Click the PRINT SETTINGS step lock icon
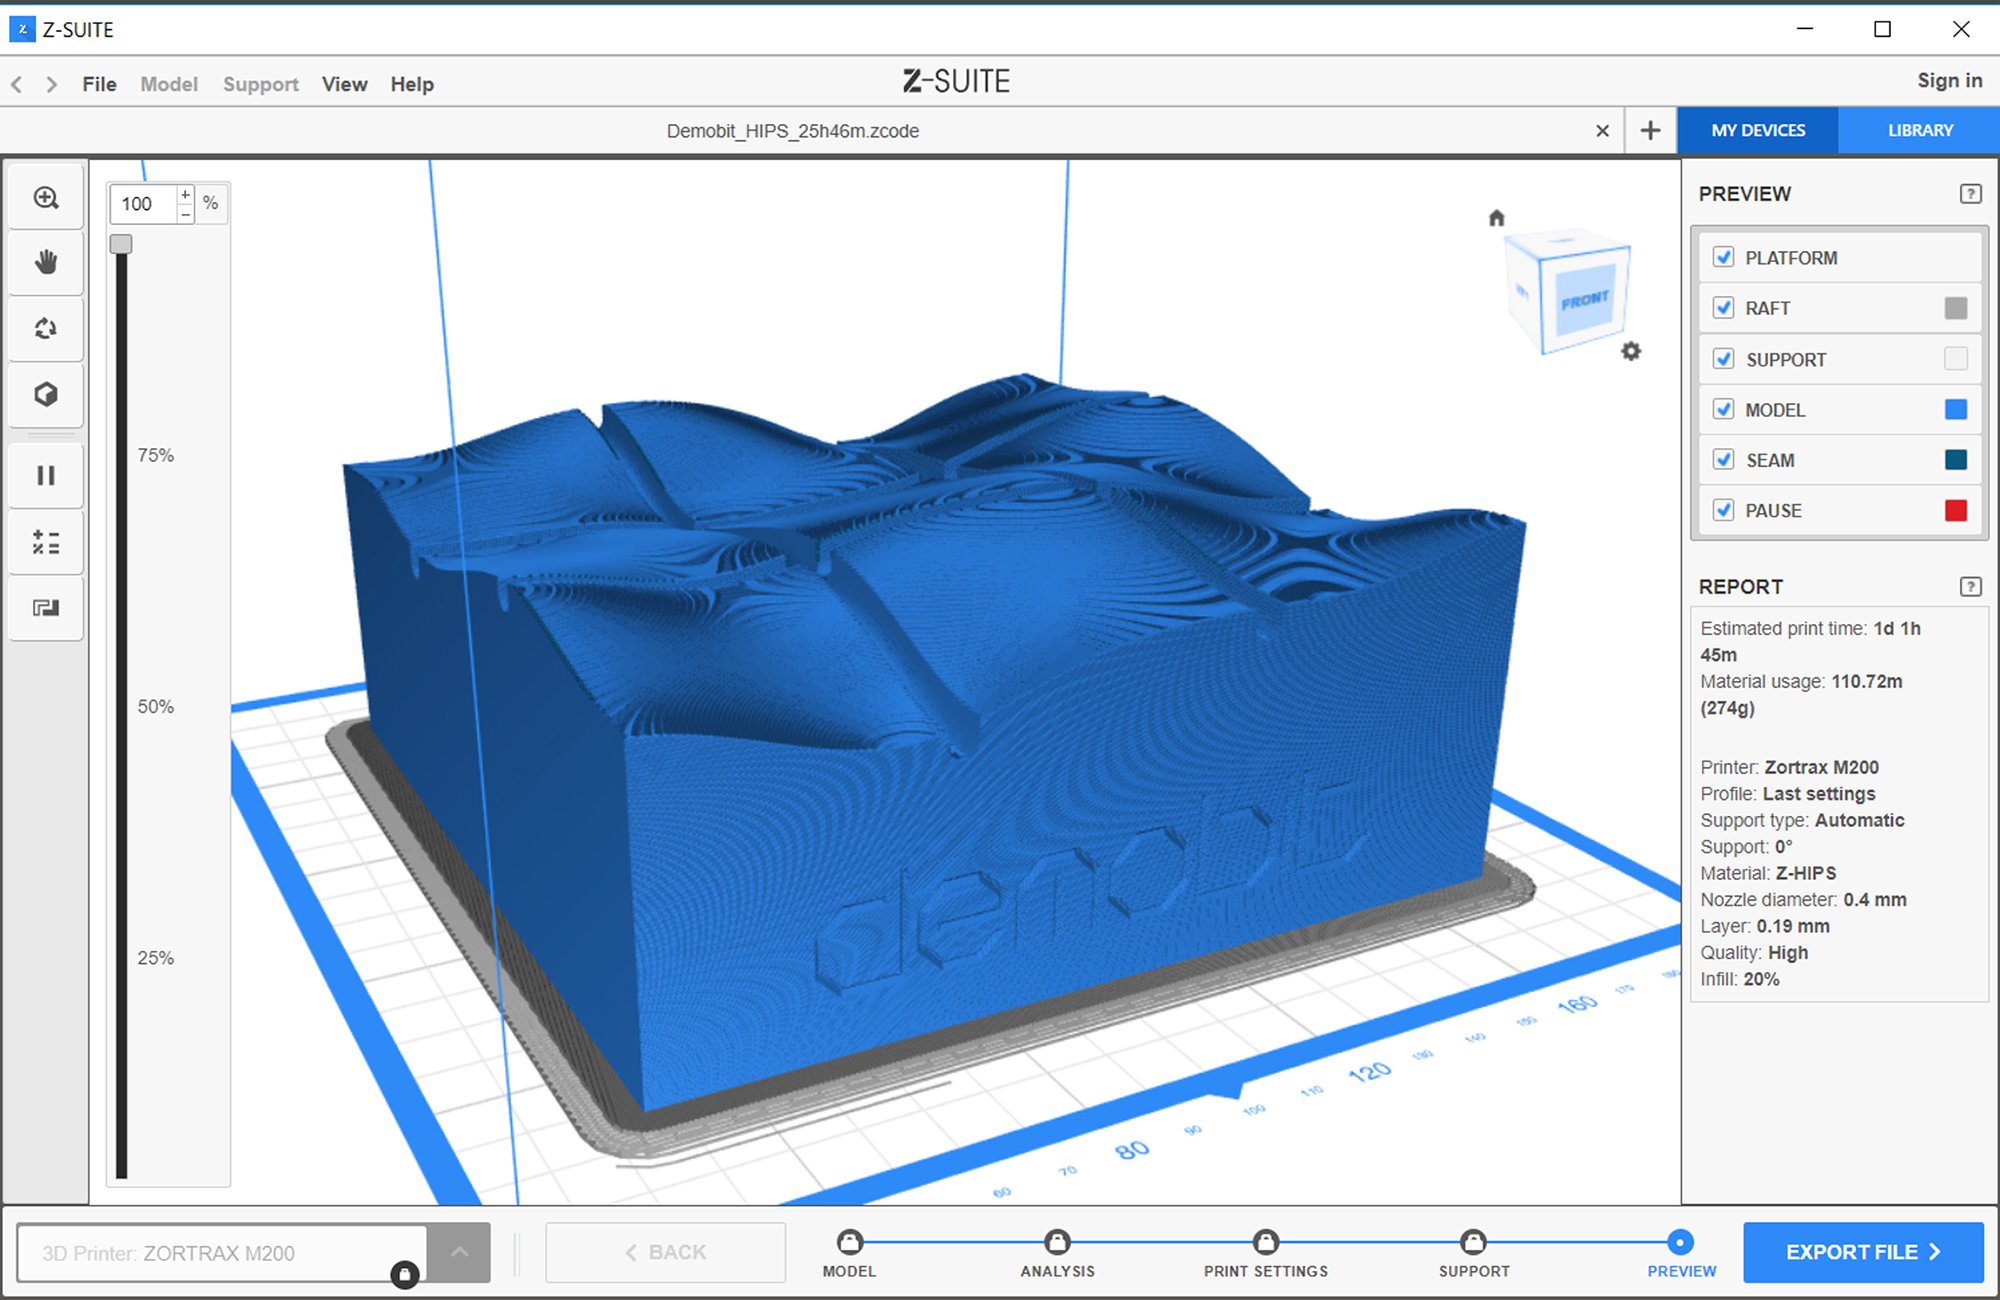The width and height of the screenshot is (2000, 1300). [x=1266, y=1242]
